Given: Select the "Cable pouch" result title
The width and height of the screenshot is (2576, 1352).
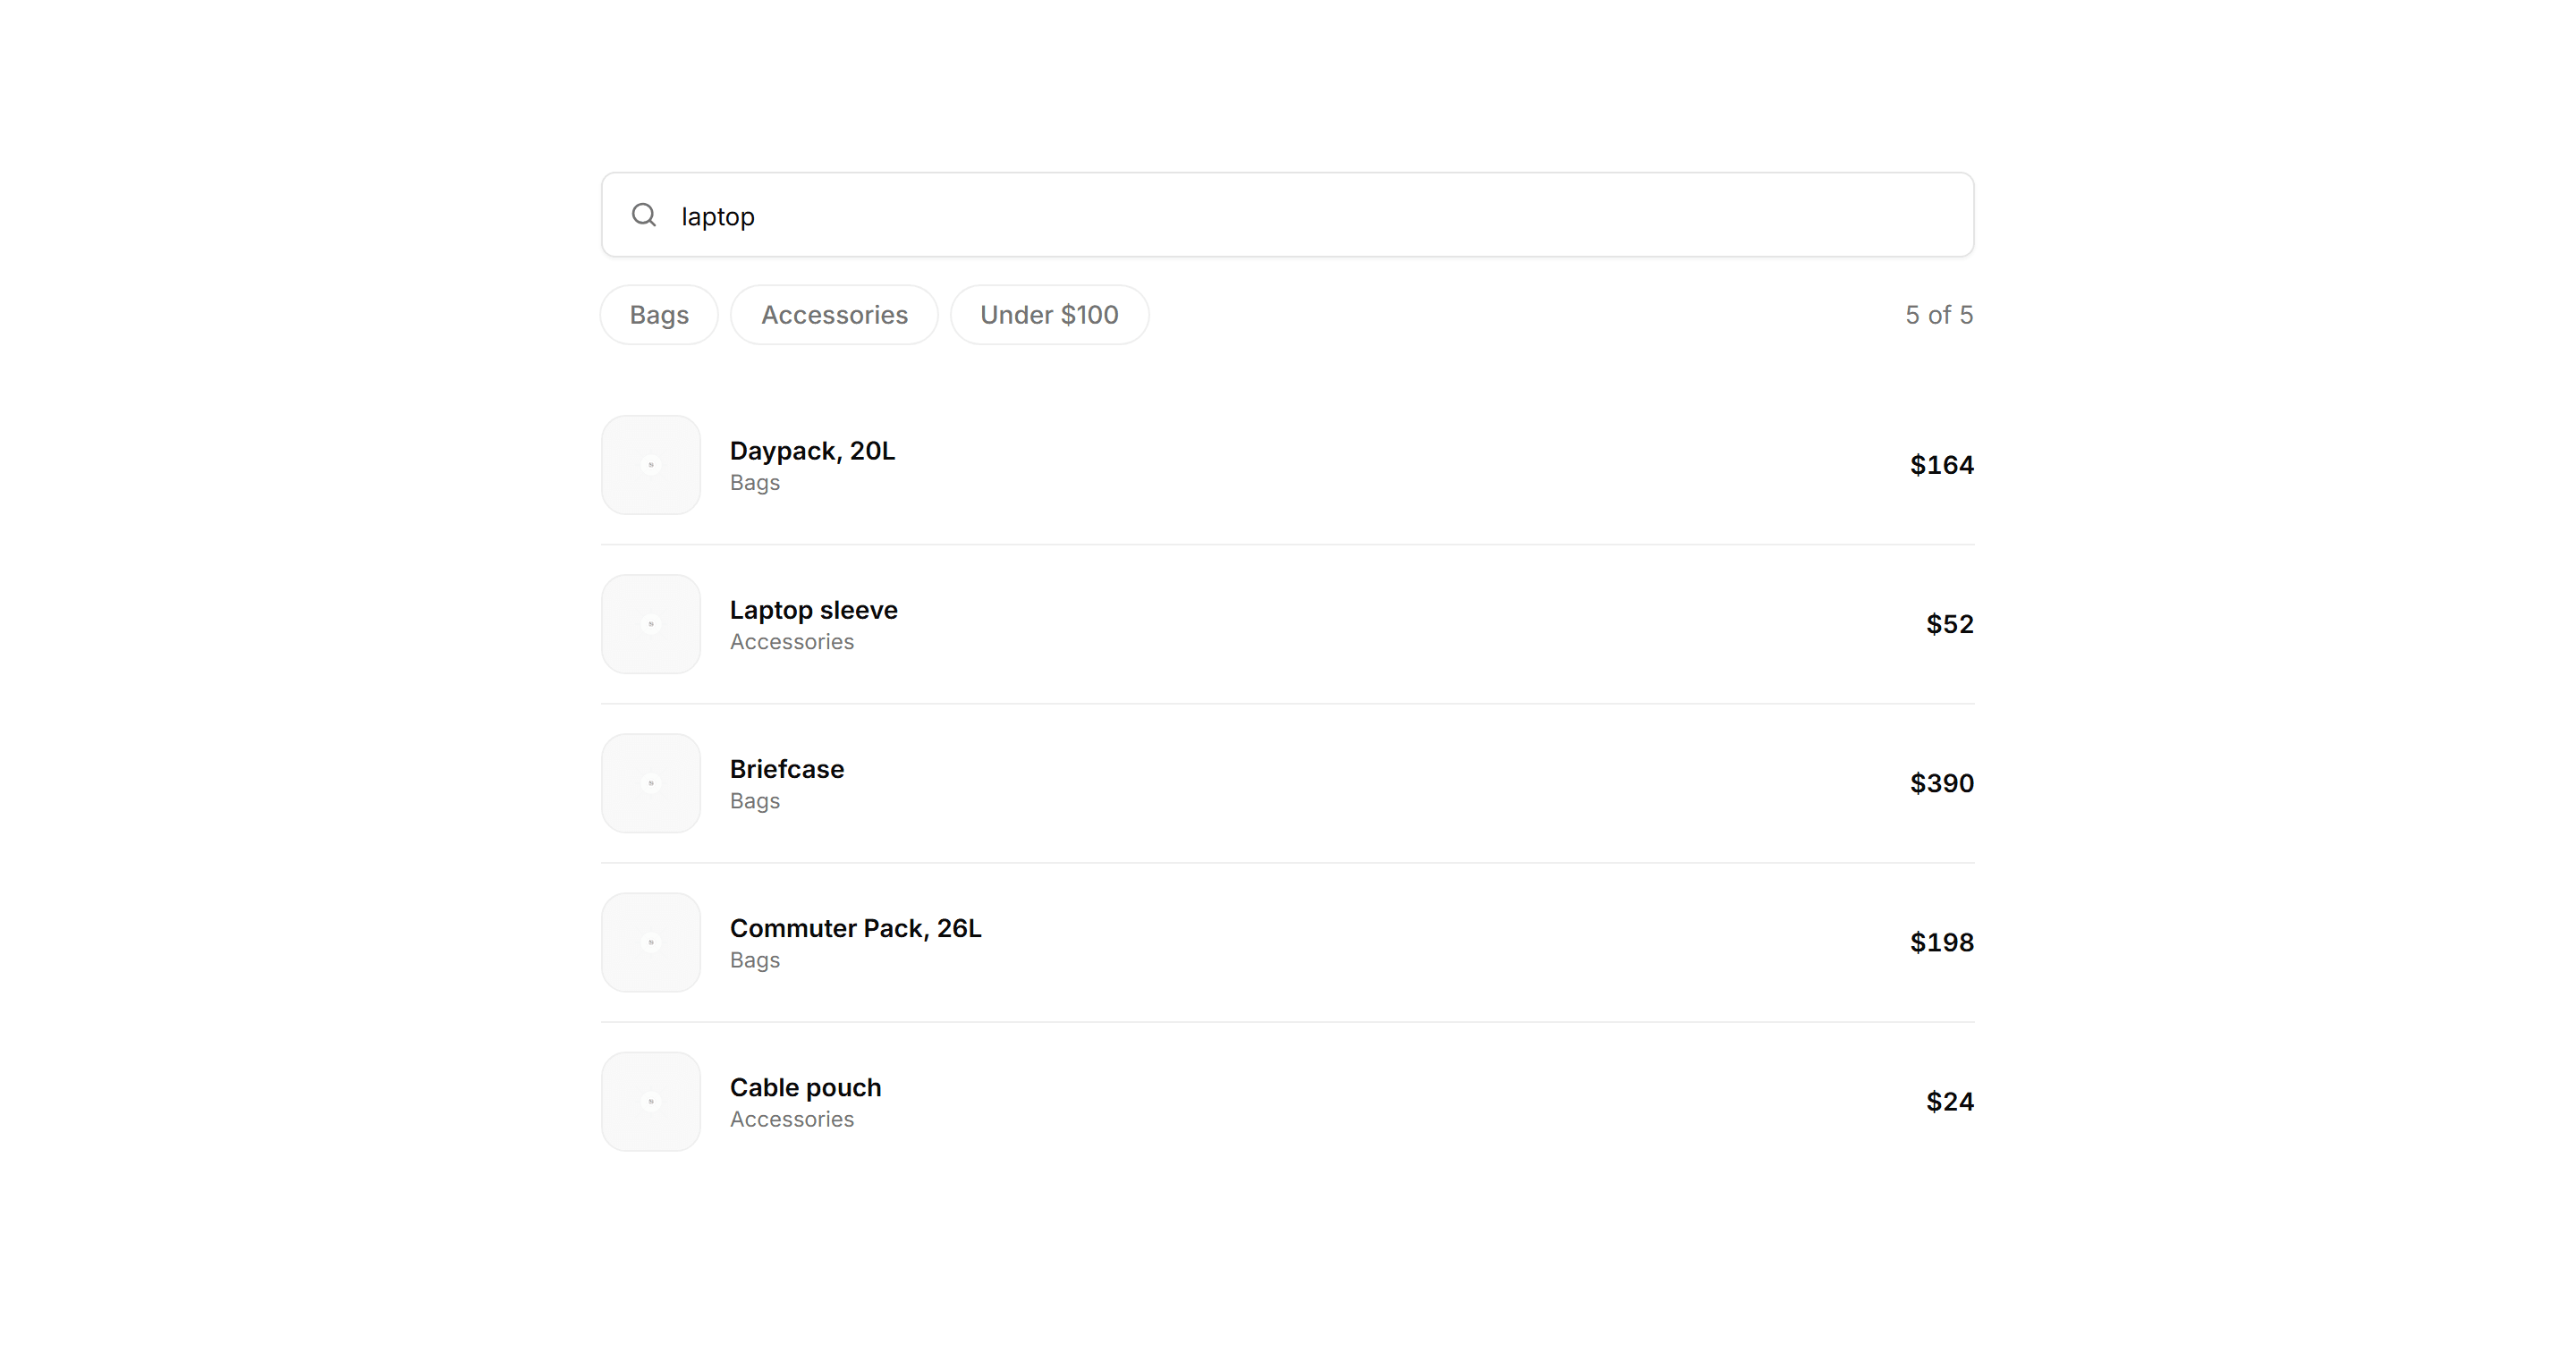Looking at the screenshot, I should [x=805, y=1087].
